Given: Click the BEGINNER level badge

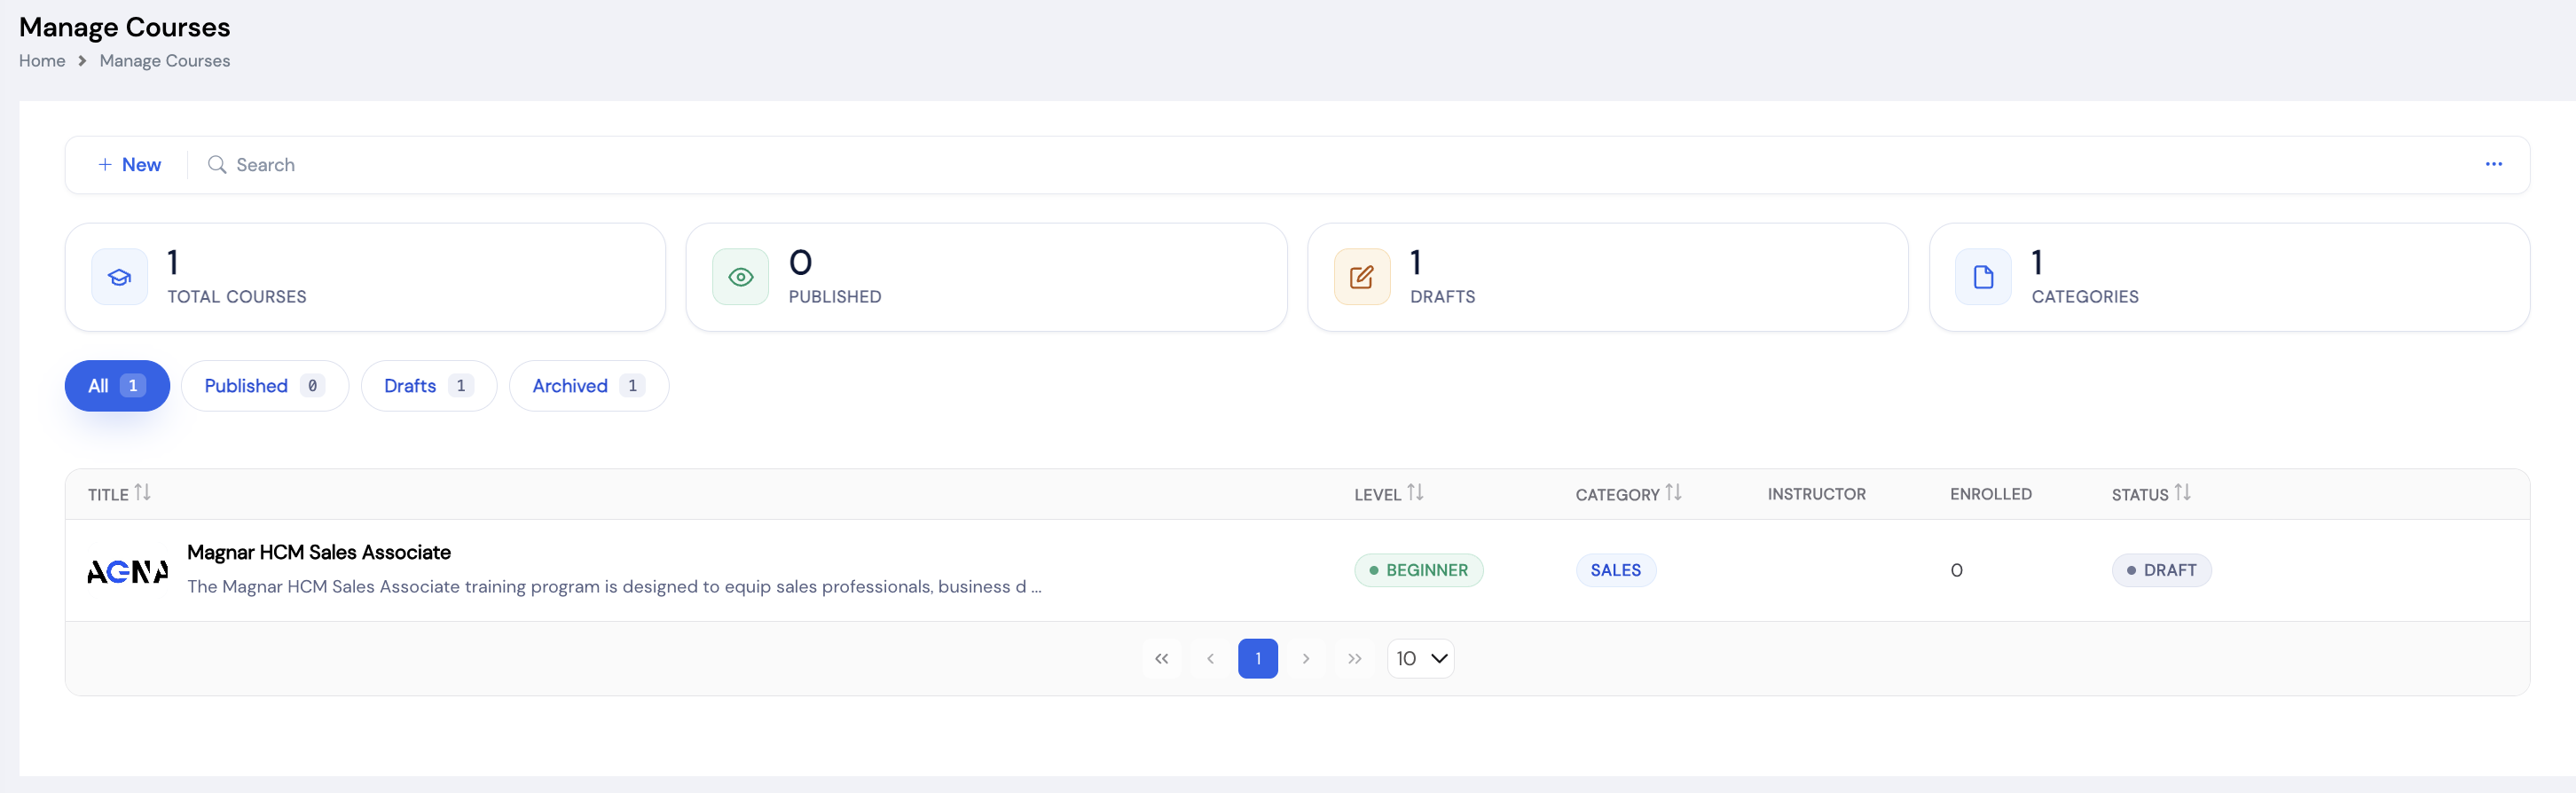Looking at the screenshot, I should pos(1418,570).
